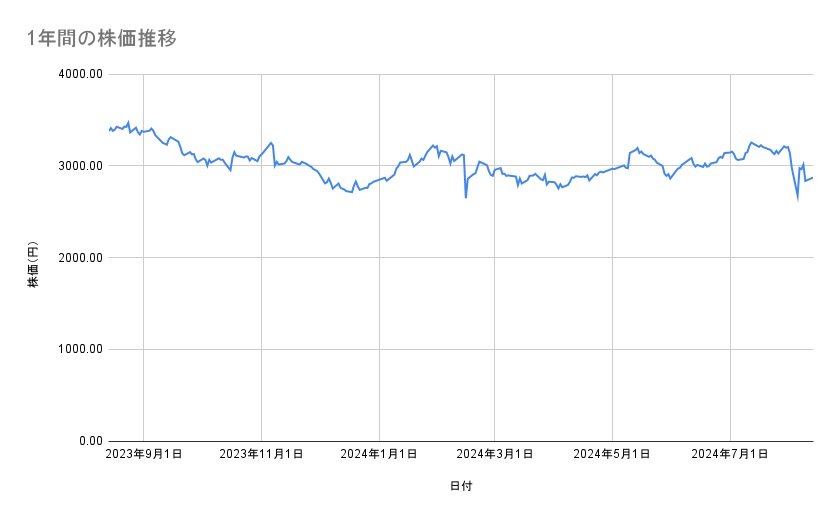Click the 2024年1月1日 date label
839x519 pixels.
coord(378,455)
